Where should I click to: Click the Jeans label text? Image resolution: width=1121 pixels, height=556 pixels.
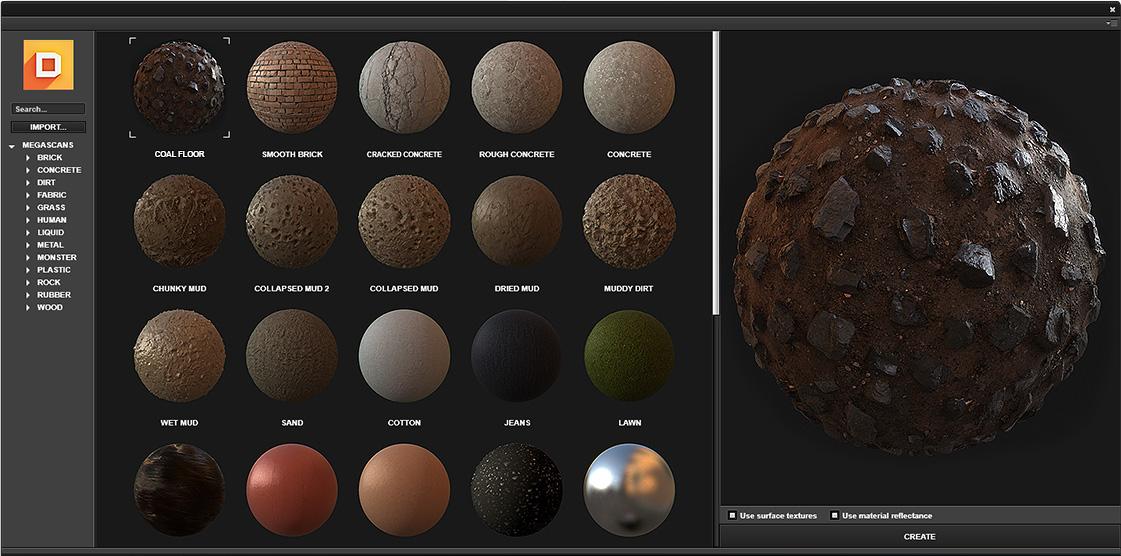[517, 423]
